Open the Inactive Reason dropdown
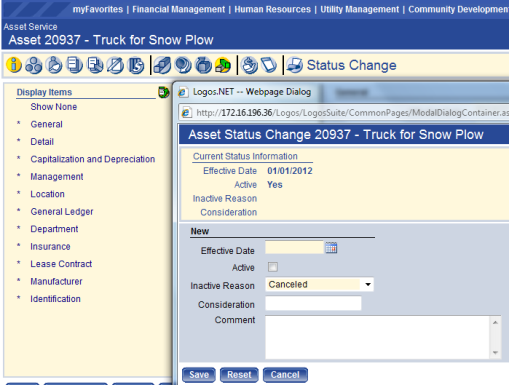 (368, 285)
